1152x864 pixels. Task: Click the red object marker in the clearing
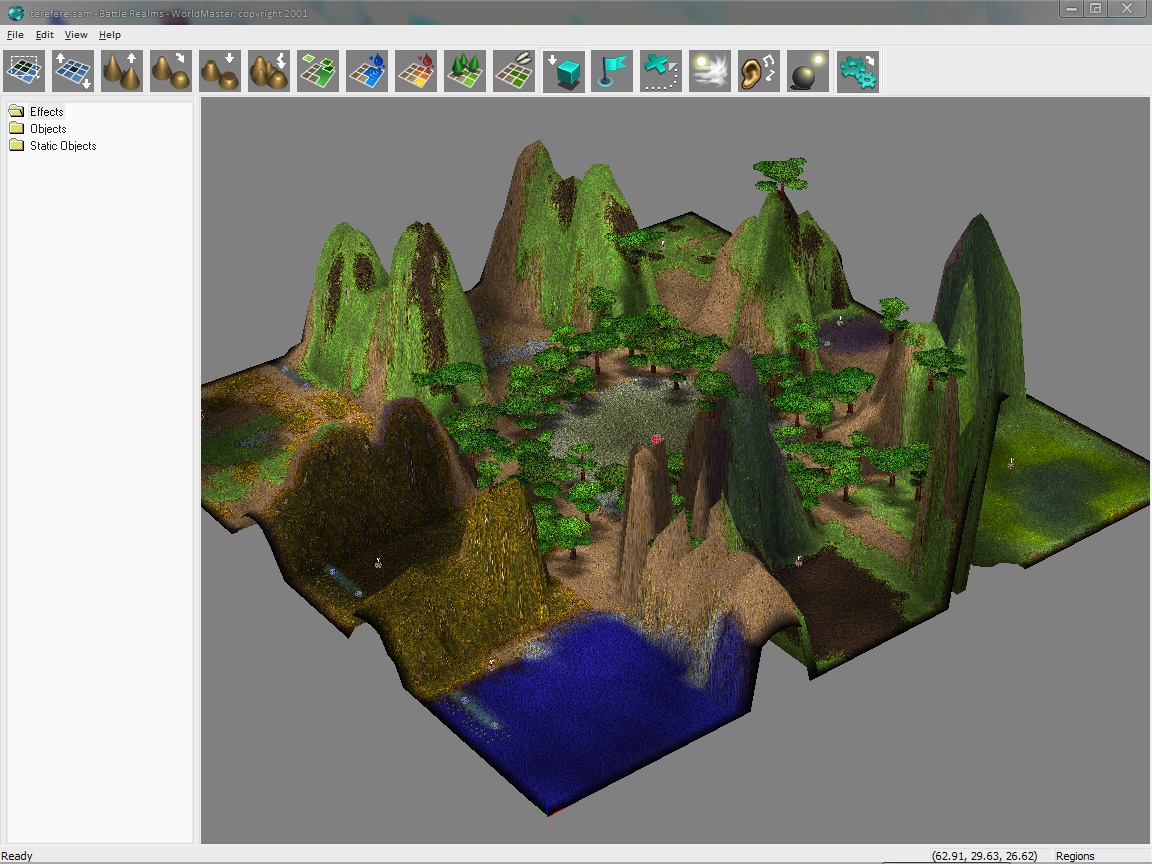pyautogui.click(x=657, y=439)
